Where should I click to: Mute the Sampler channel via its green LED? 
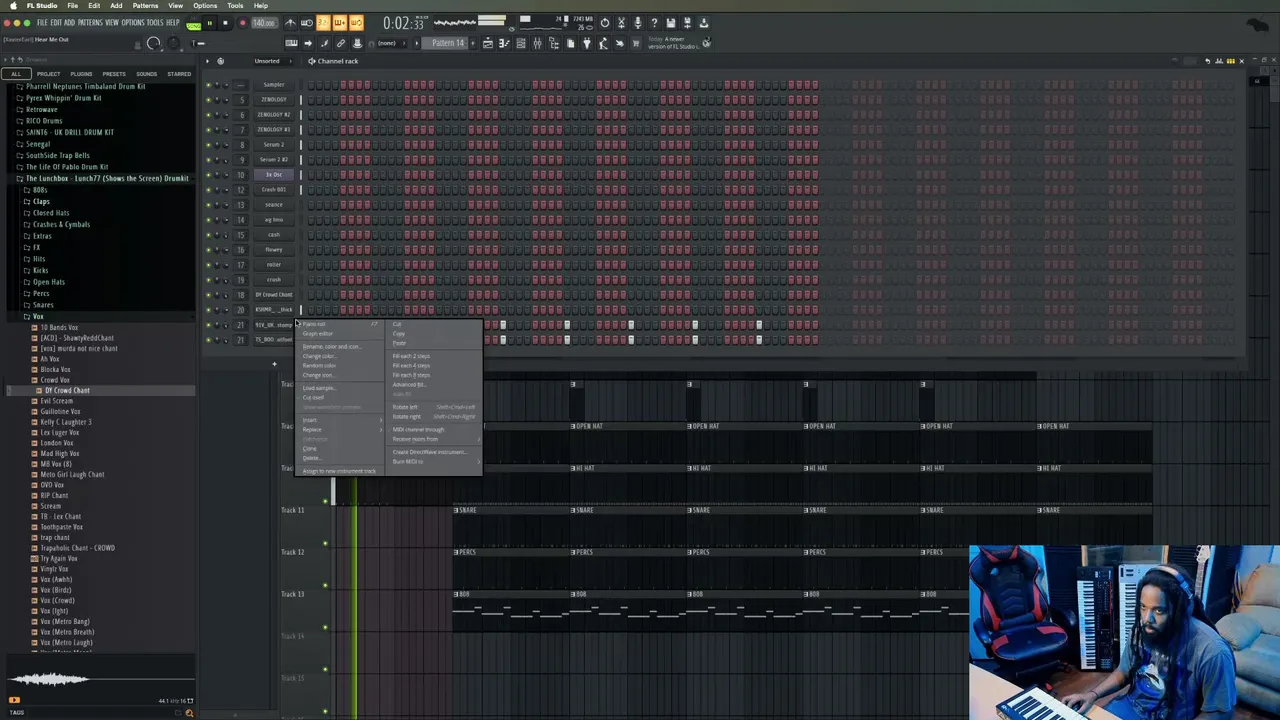(209, 85)
